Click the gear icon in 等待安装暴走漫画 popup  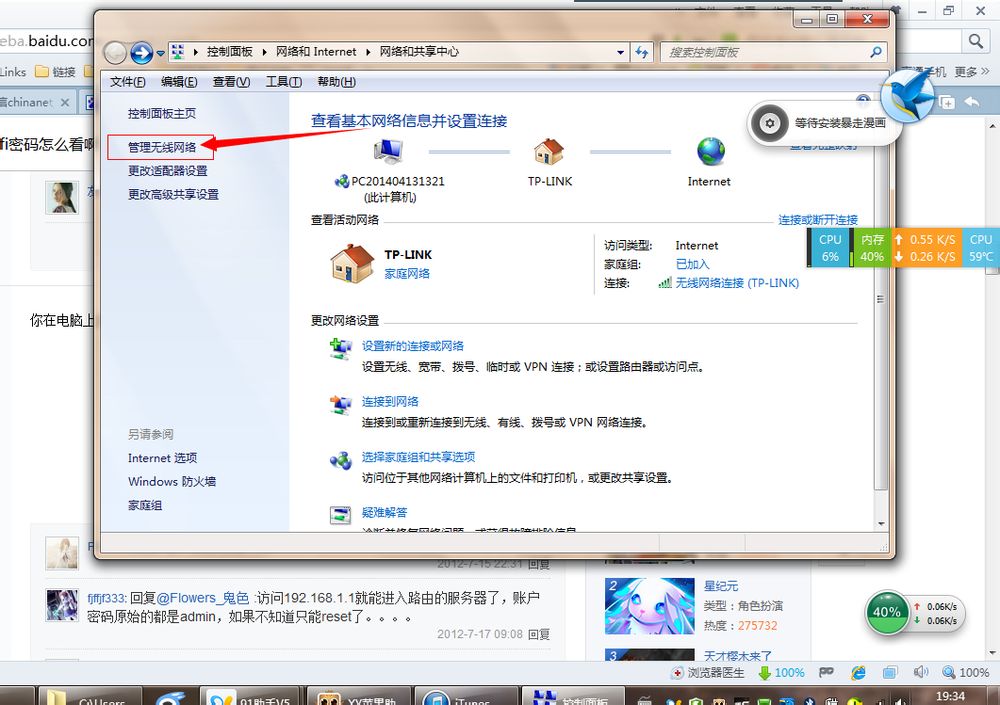[770, 123]
